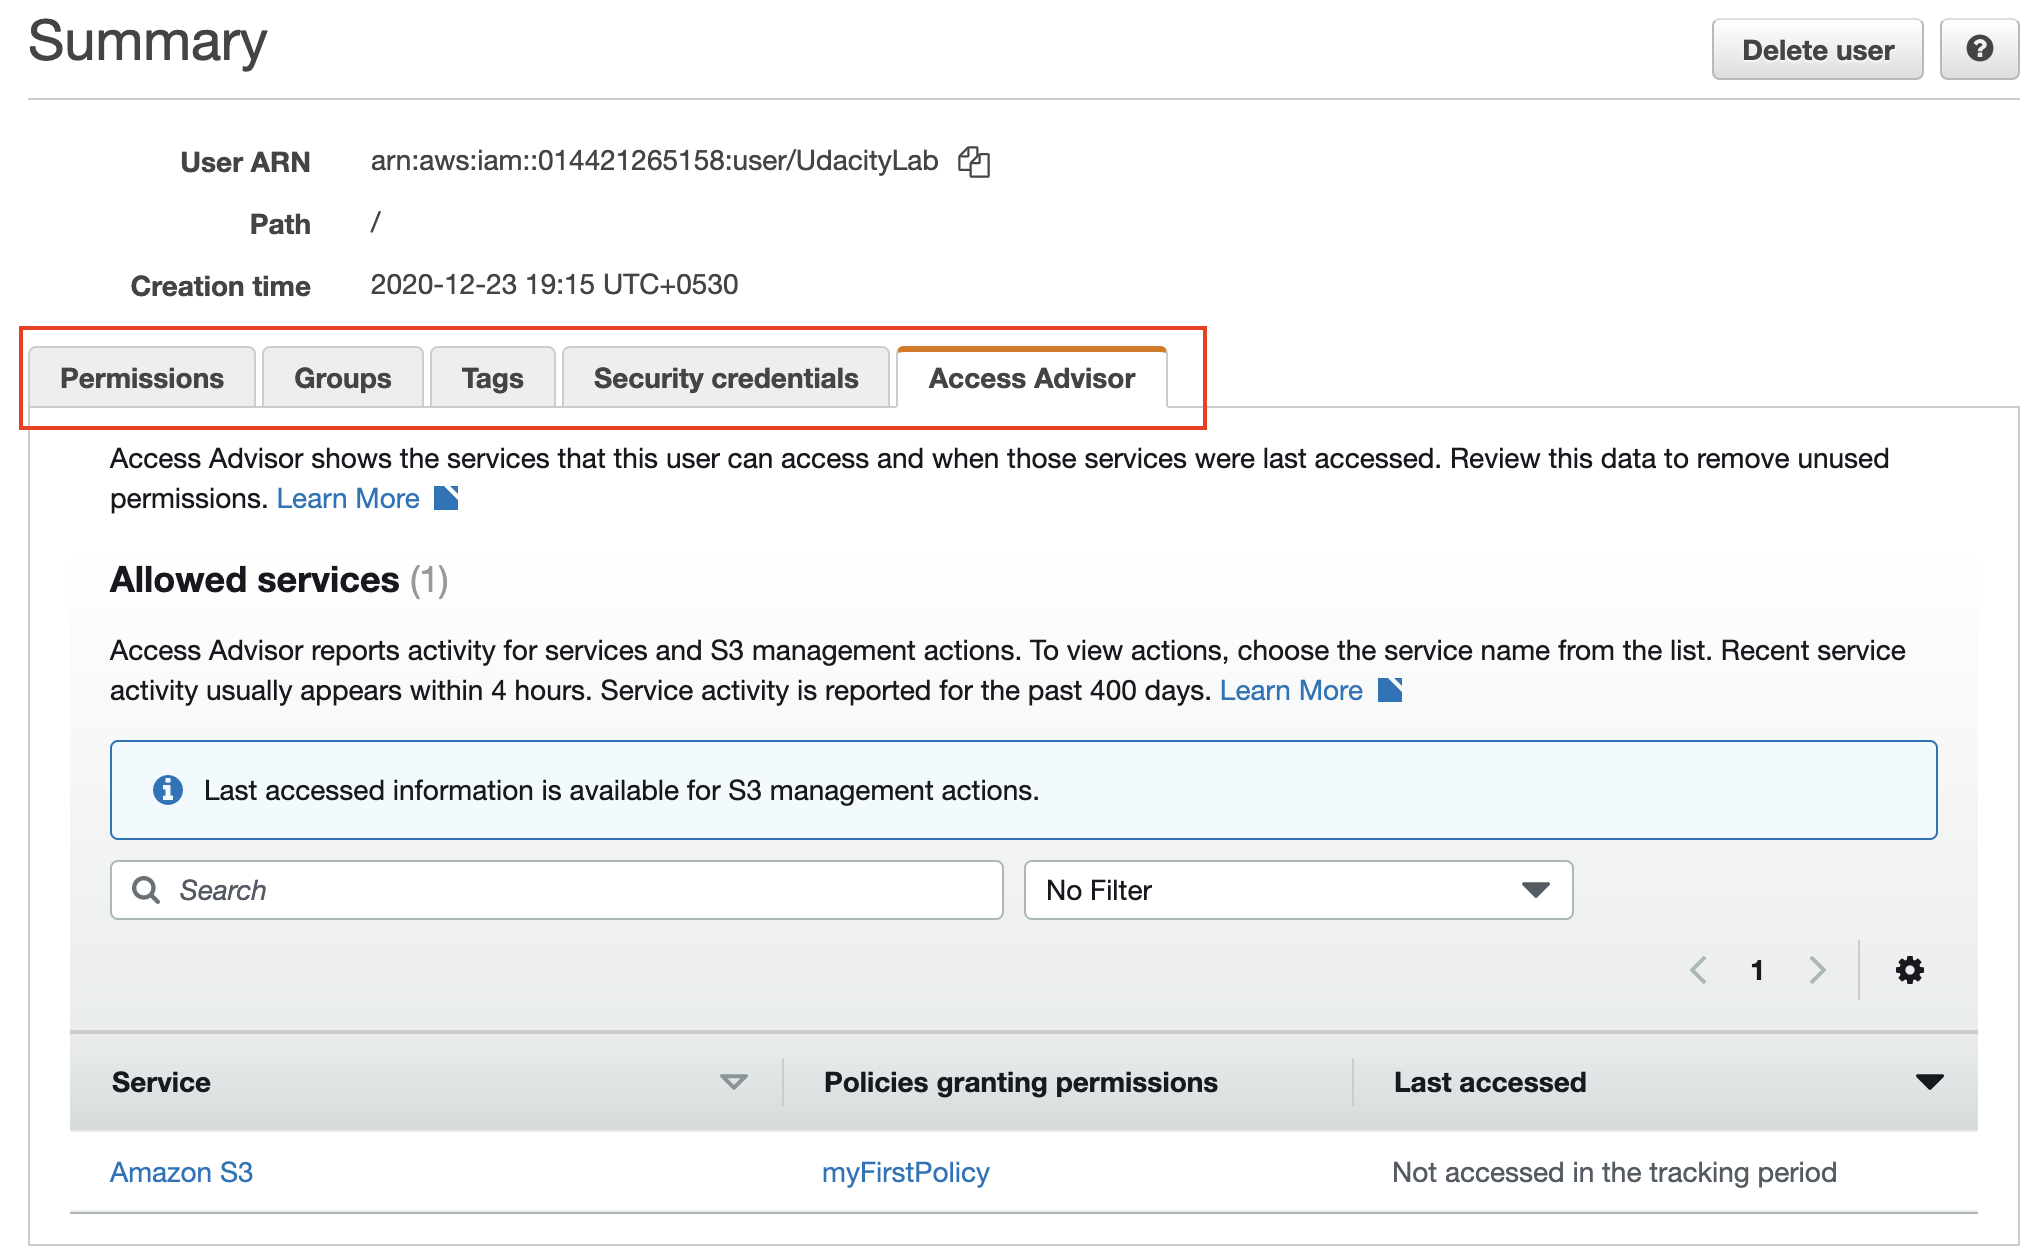The width and height of the screenshot is (2030, 1260).
Task: Open the No Filter dropdown
Action: (1298, 890)
